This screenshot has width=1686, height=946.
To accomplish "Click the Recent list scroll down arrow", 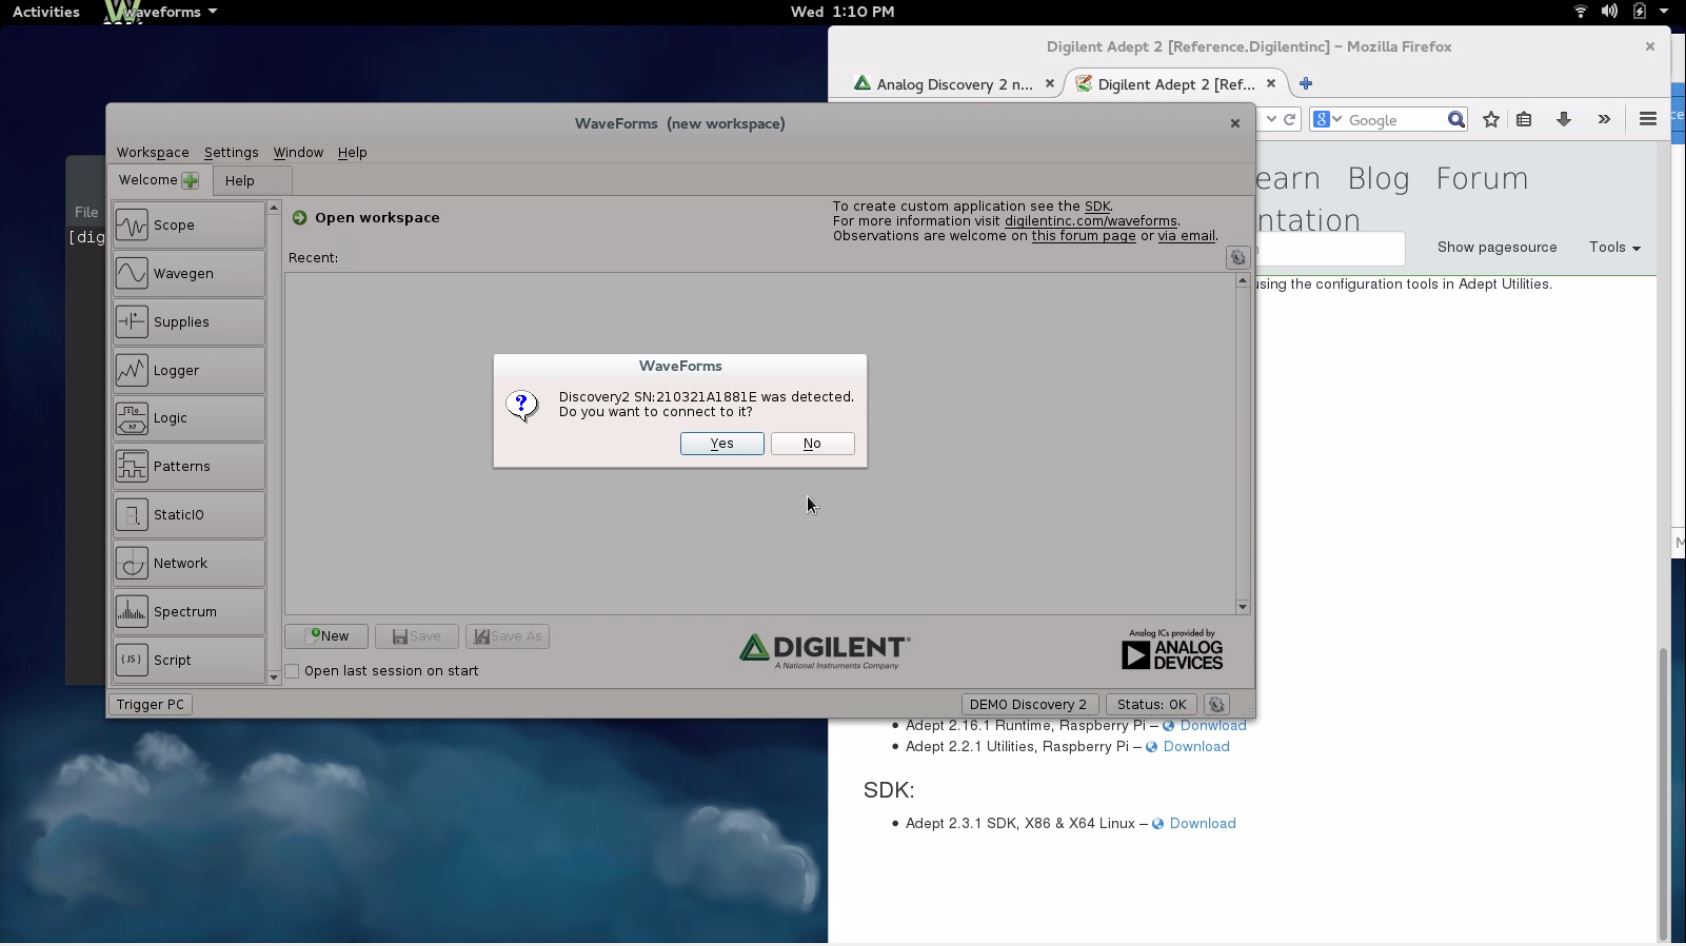I will tap(1242, 607).
